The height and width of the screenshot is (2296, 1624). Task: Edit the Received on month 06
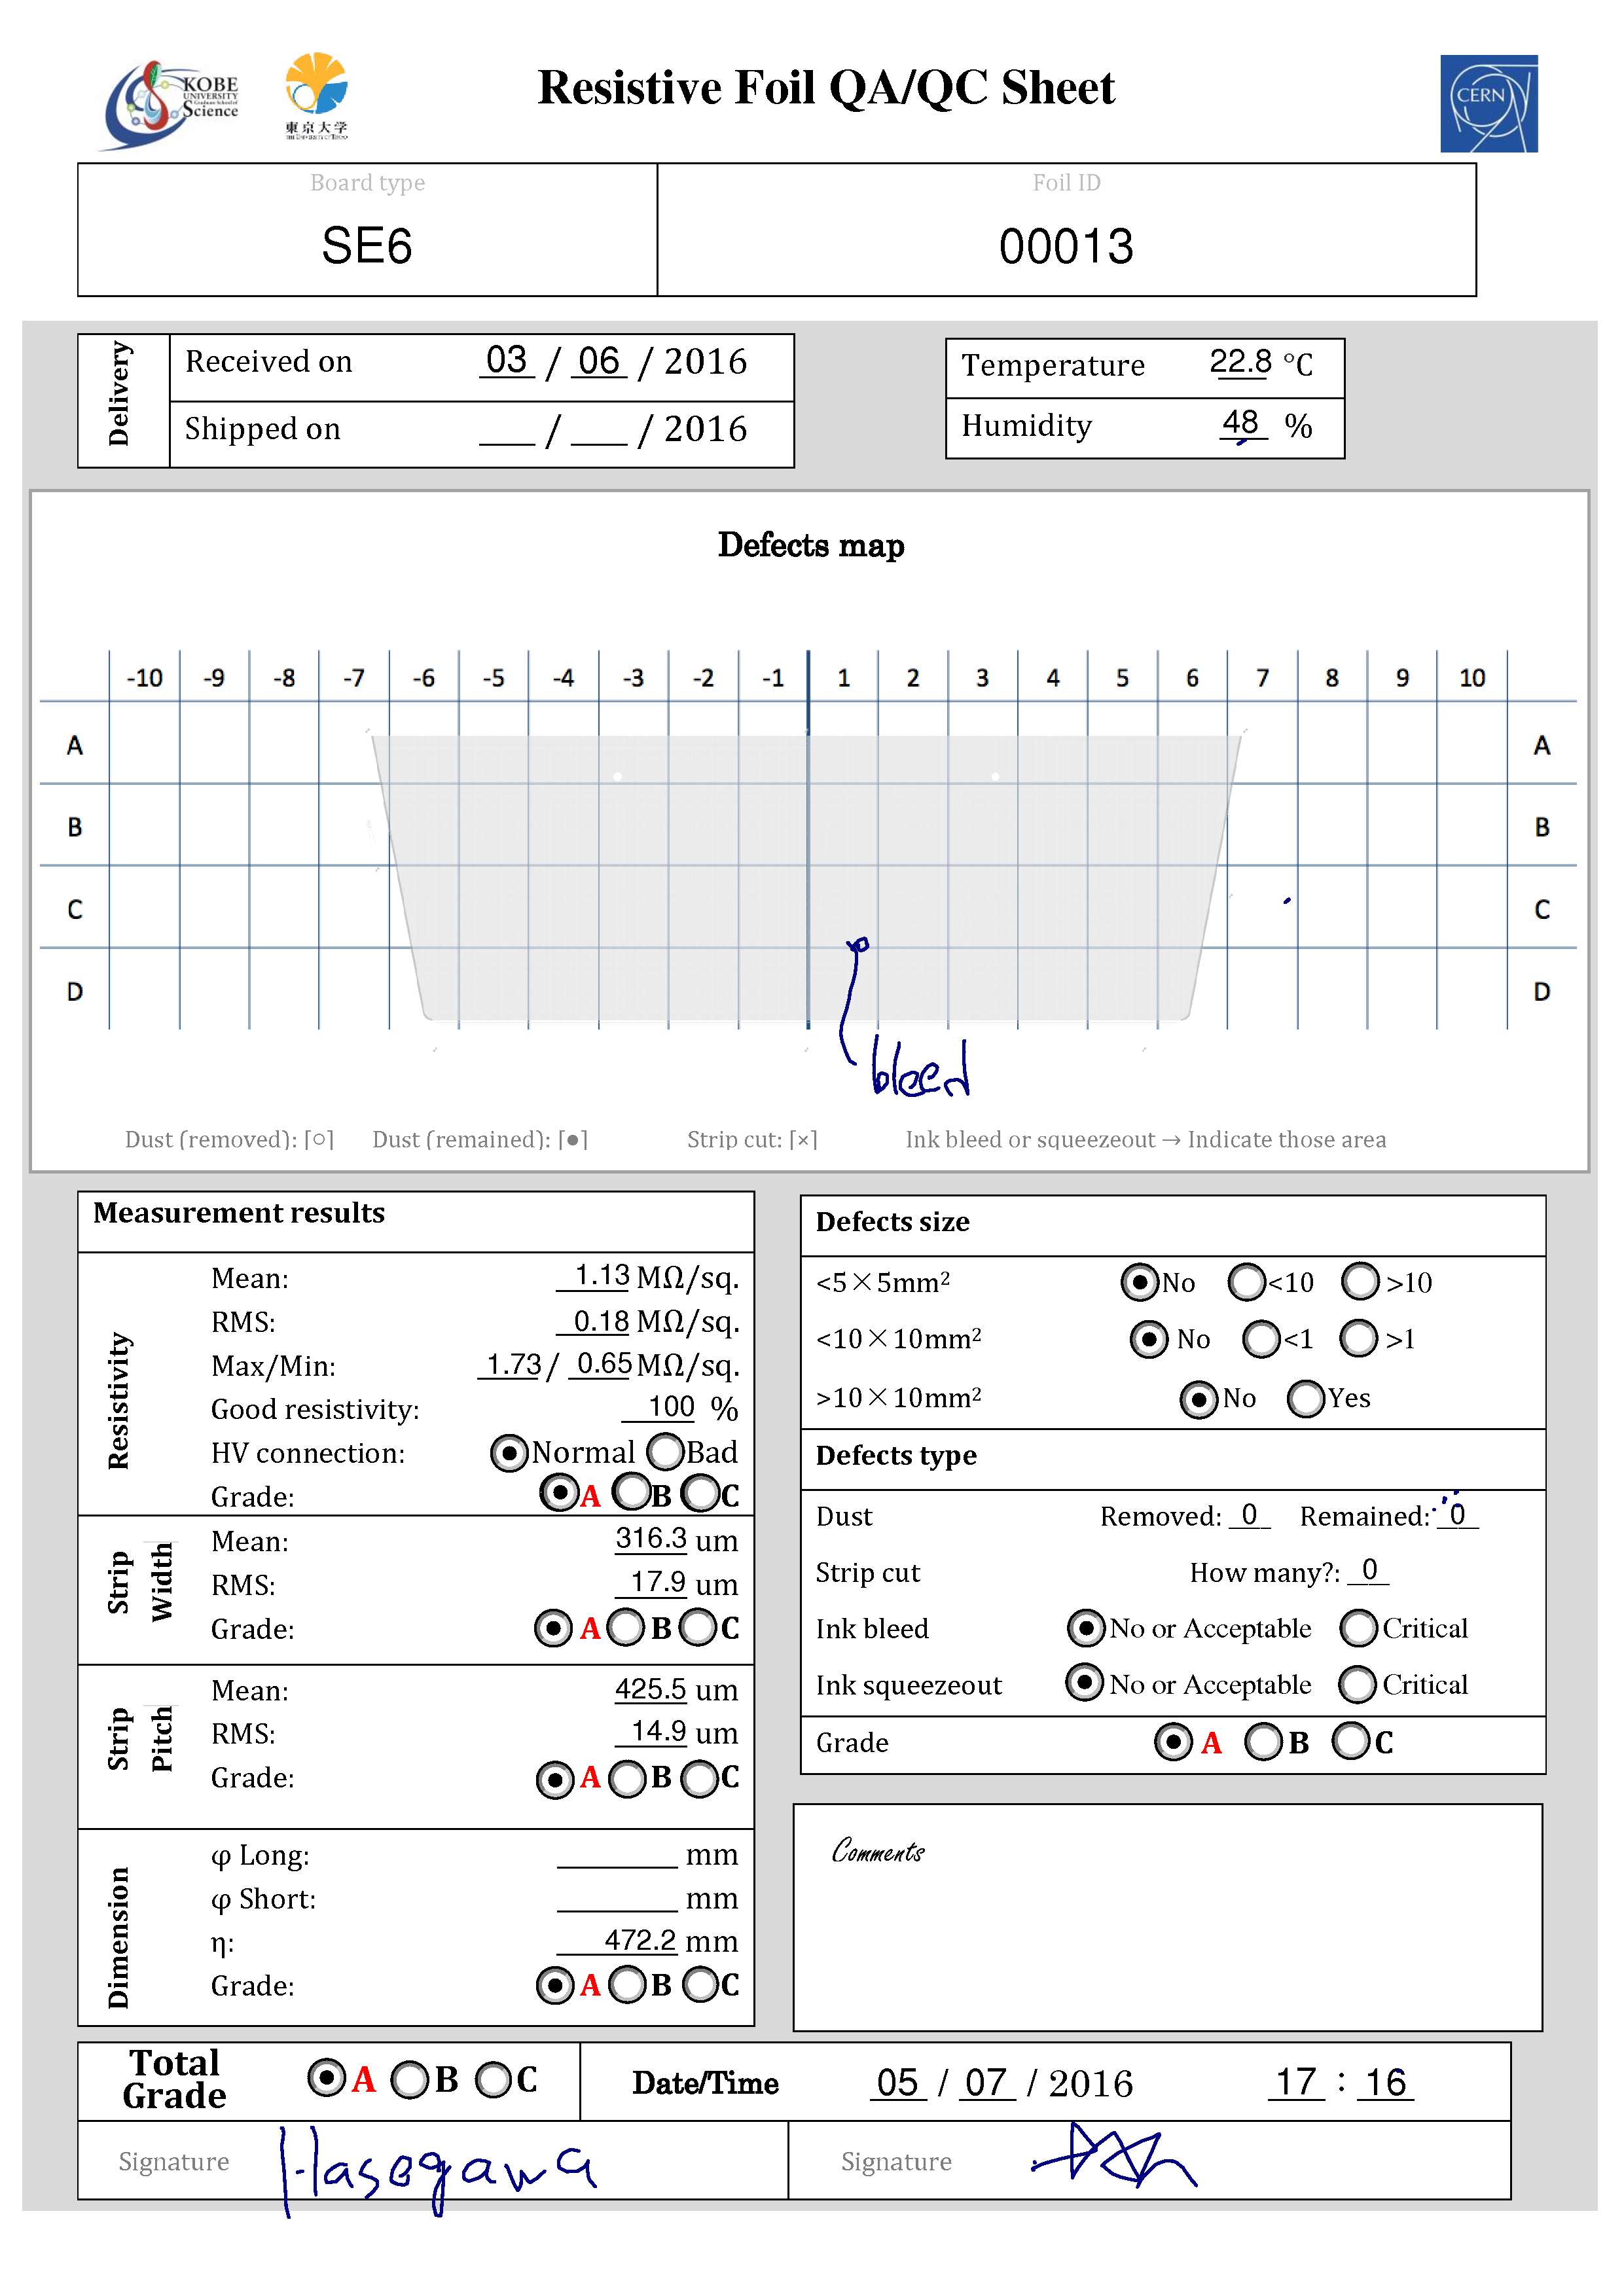(599, 361)
